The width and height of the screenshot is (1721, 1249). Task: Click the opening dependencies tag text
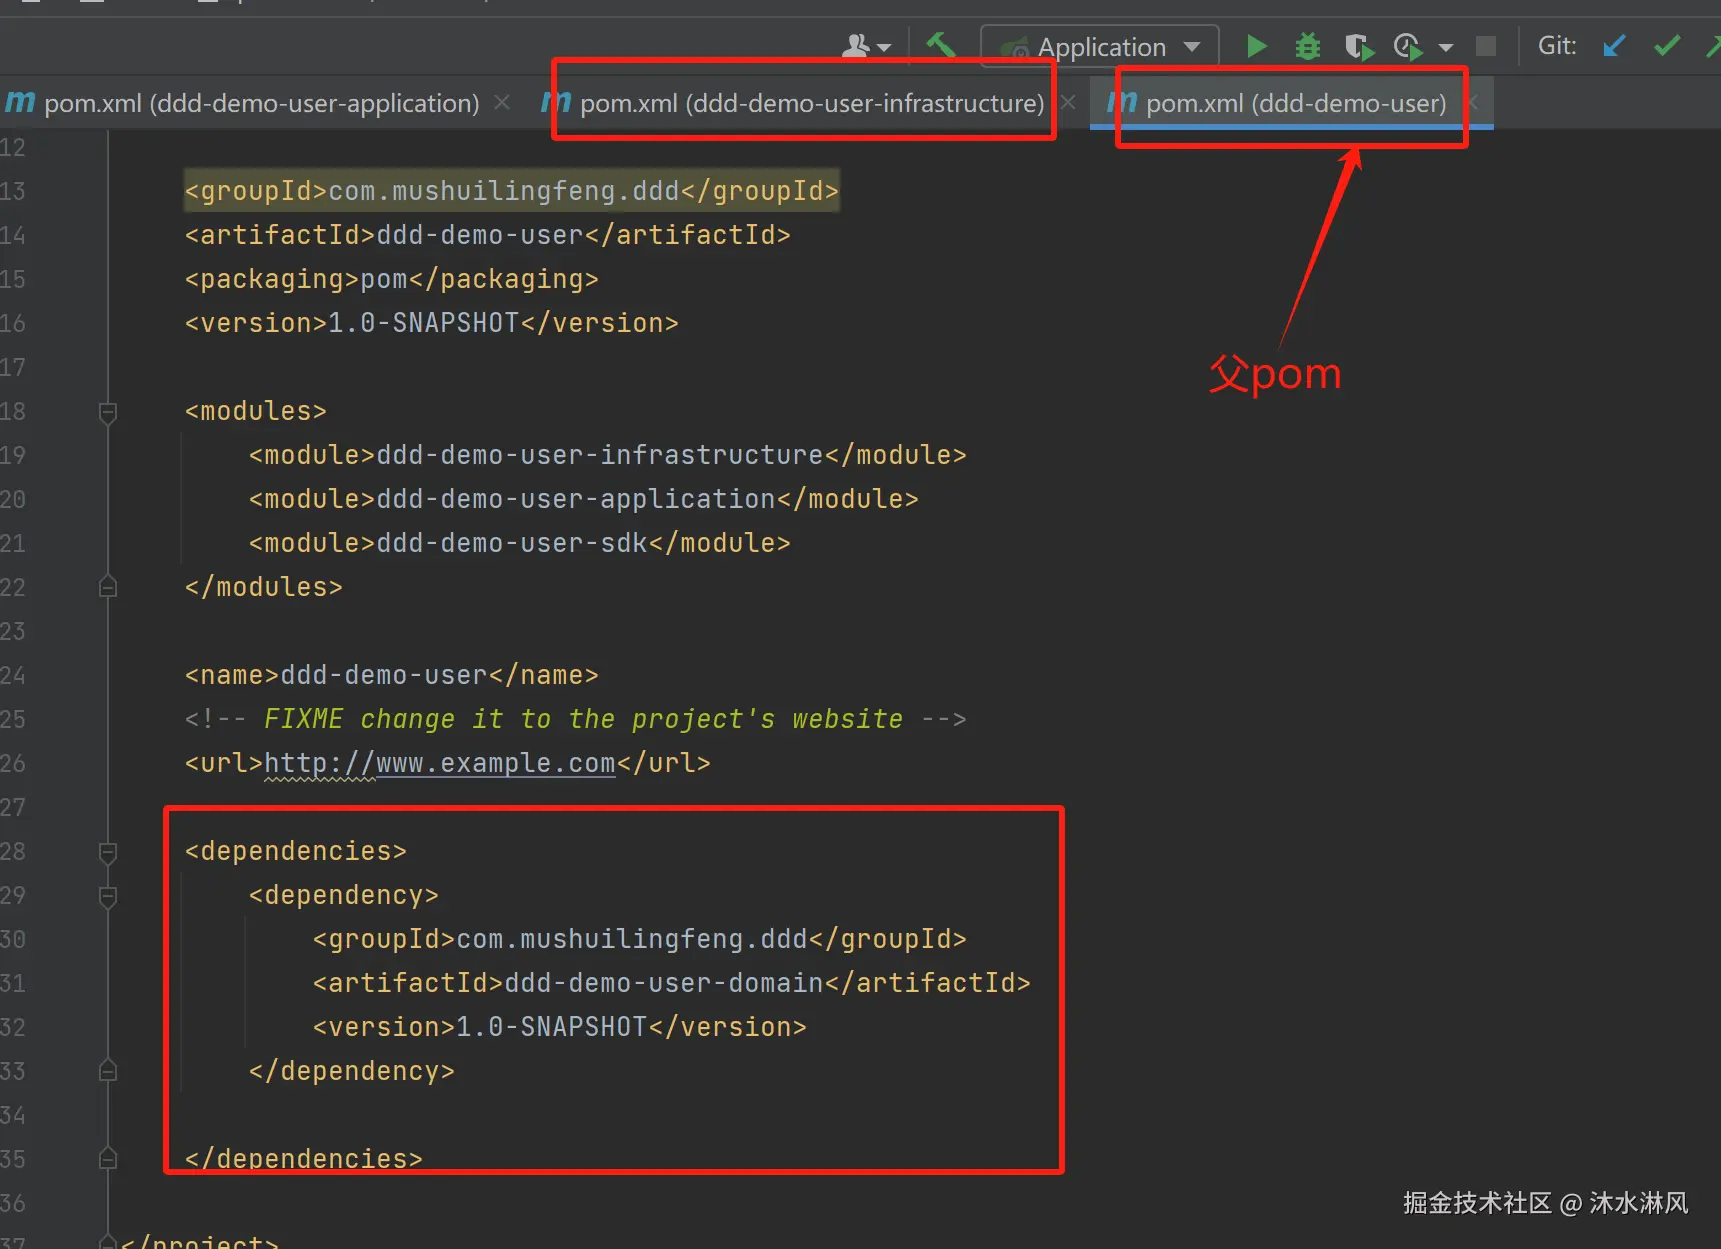point(296,851)
